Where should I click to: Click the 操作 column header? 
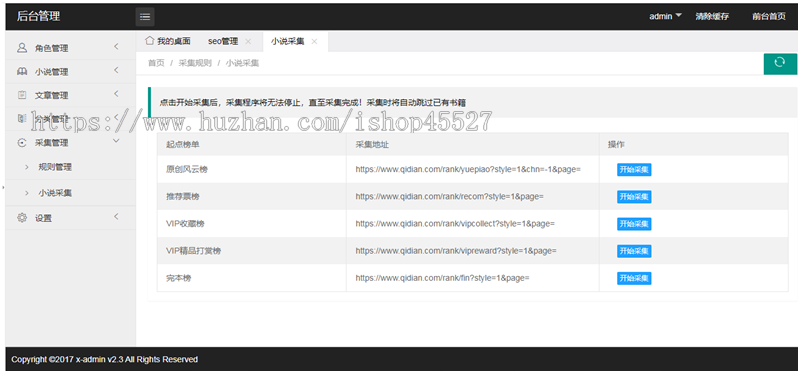pos(694,144)
